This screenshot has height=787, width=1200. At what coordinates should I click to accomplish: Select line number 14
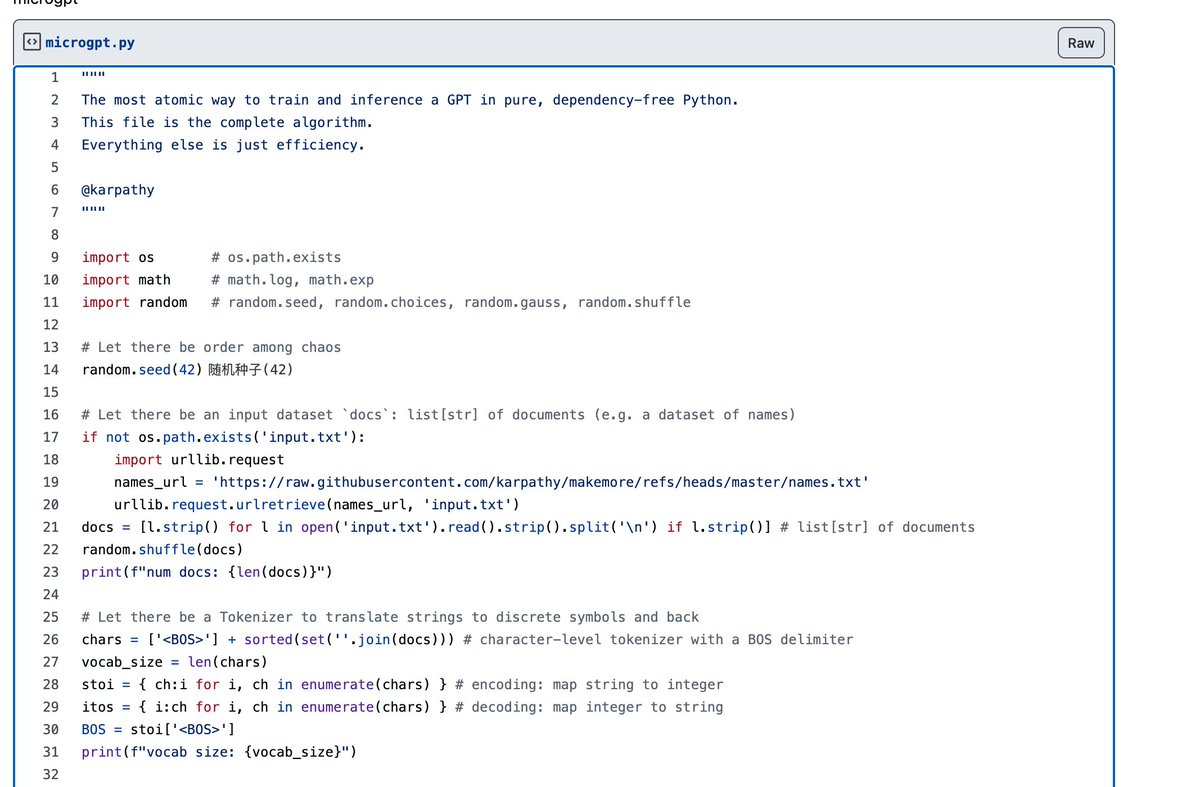click(x=50, y=370)
